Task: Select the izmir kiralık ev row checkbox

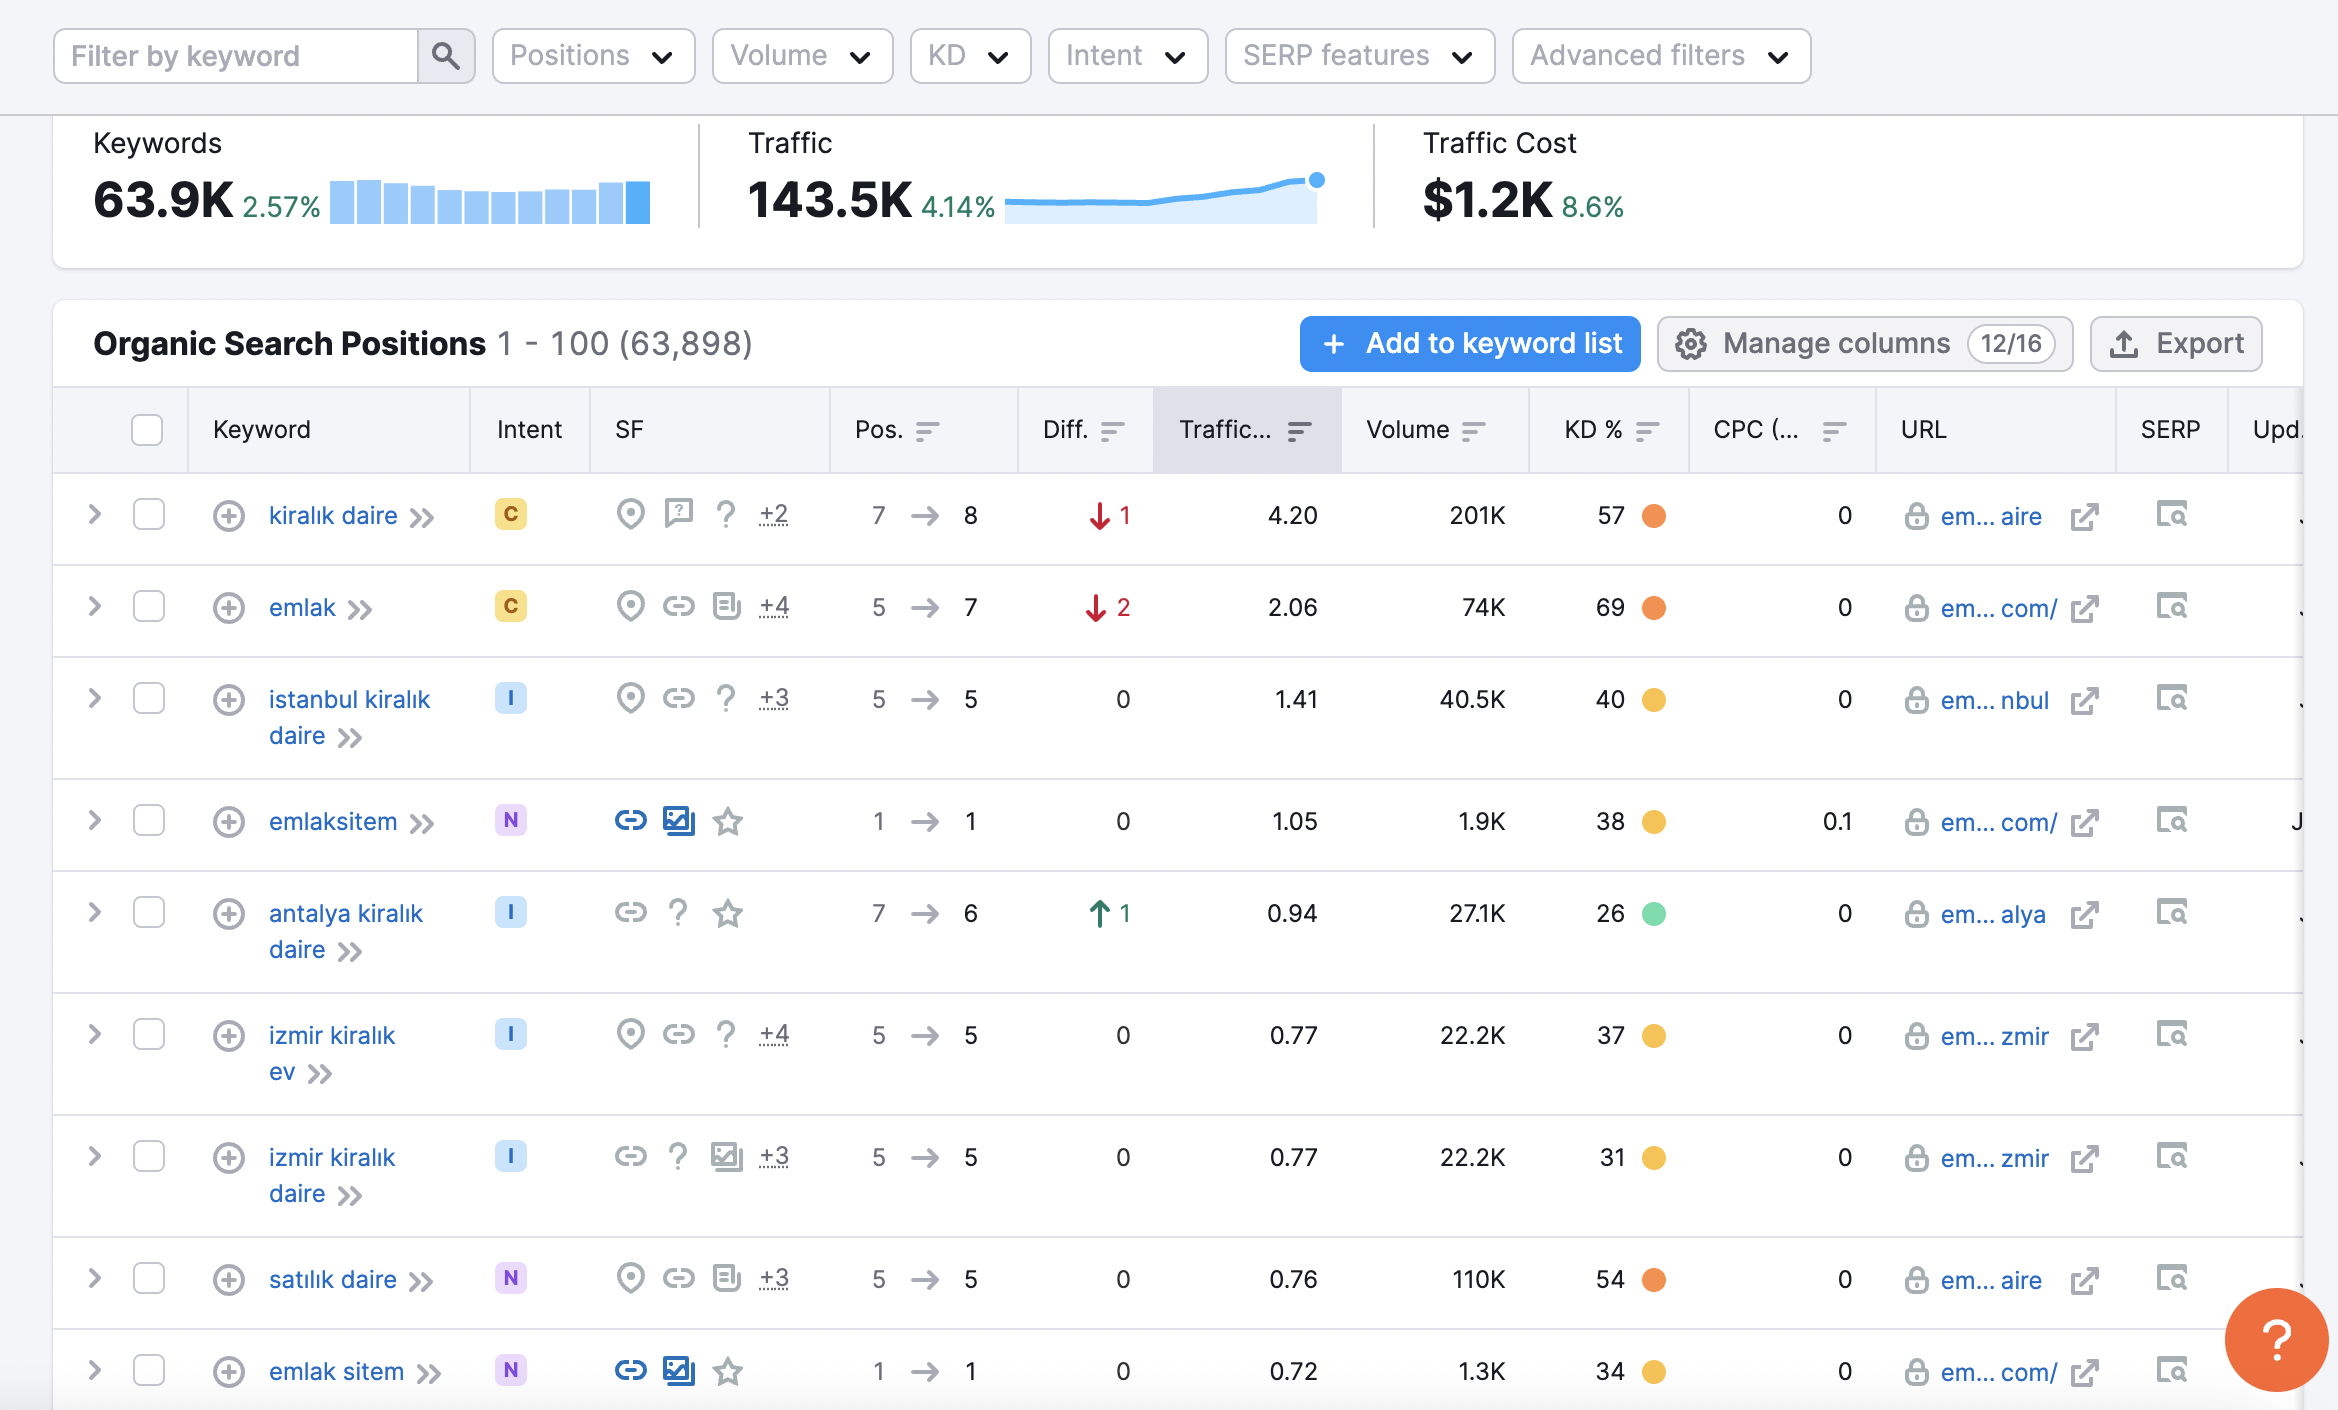Action: [x=149, y=1034]
